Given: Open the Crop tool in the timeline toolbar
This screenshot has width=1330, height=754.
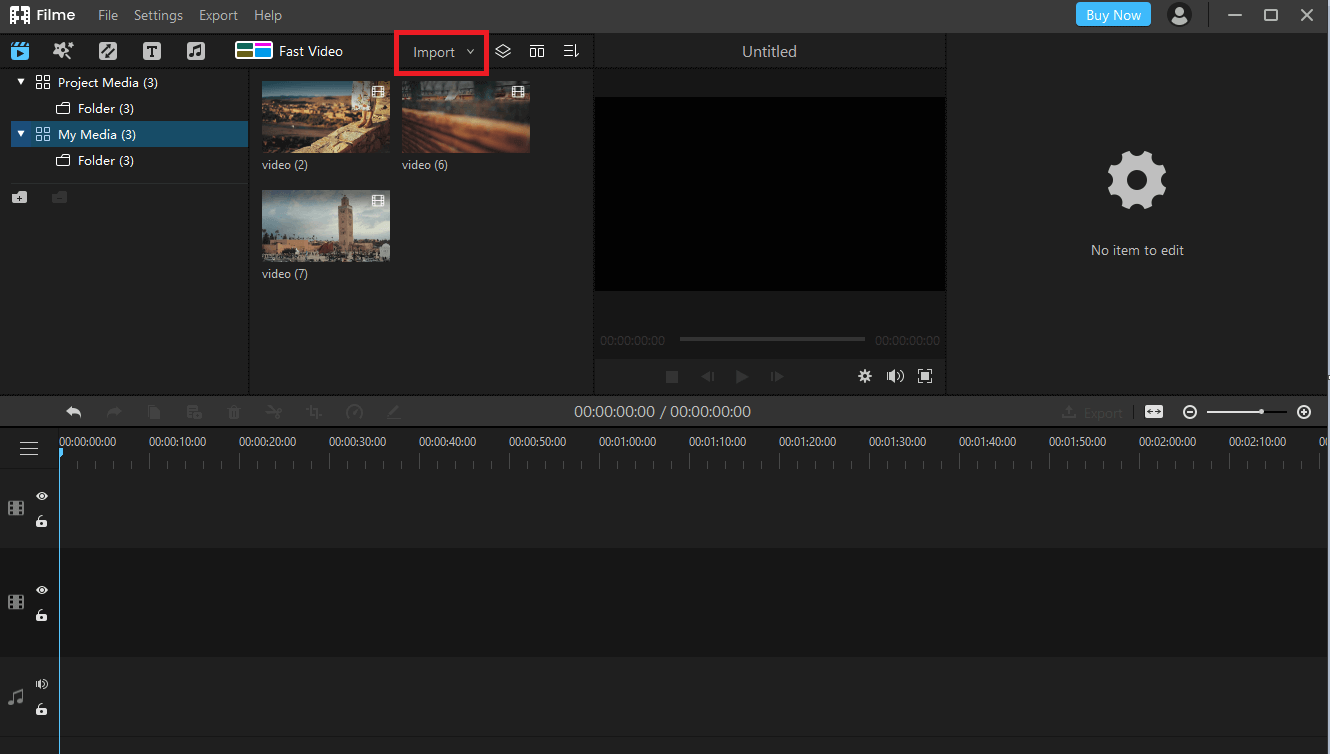Looking at the screenshot, I should tap(313, 411).
